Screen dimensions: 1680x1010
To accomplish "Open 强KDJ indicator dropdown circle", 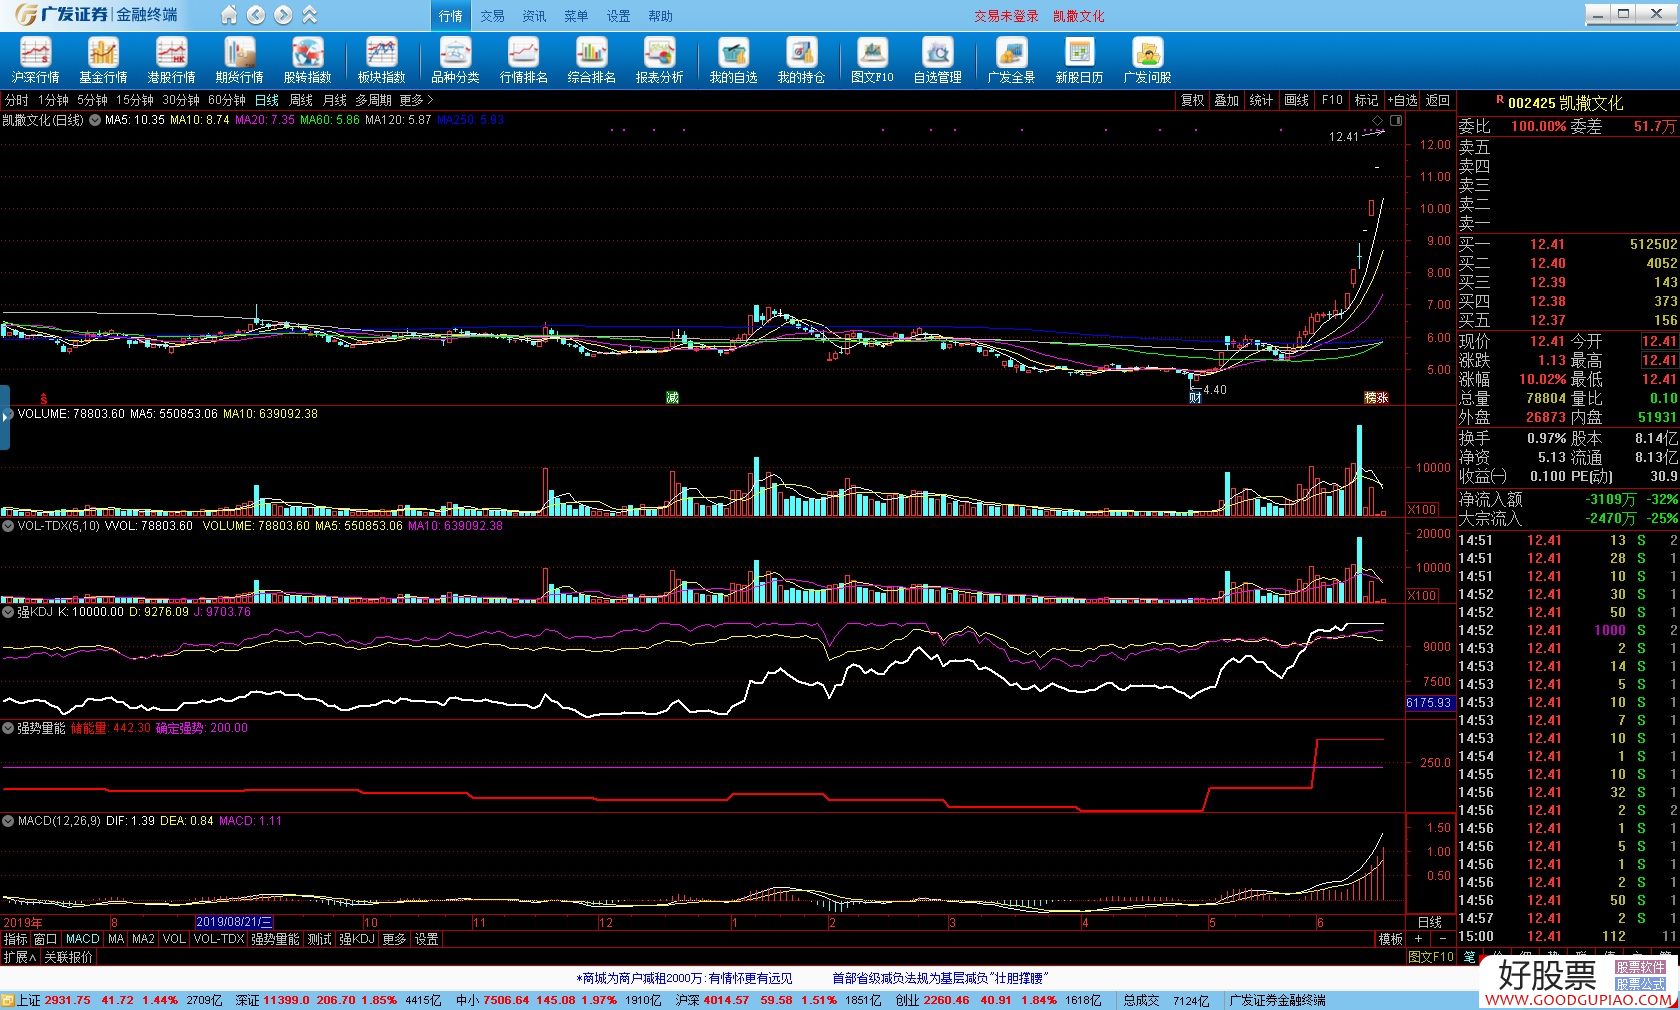I will coord(8,611).
